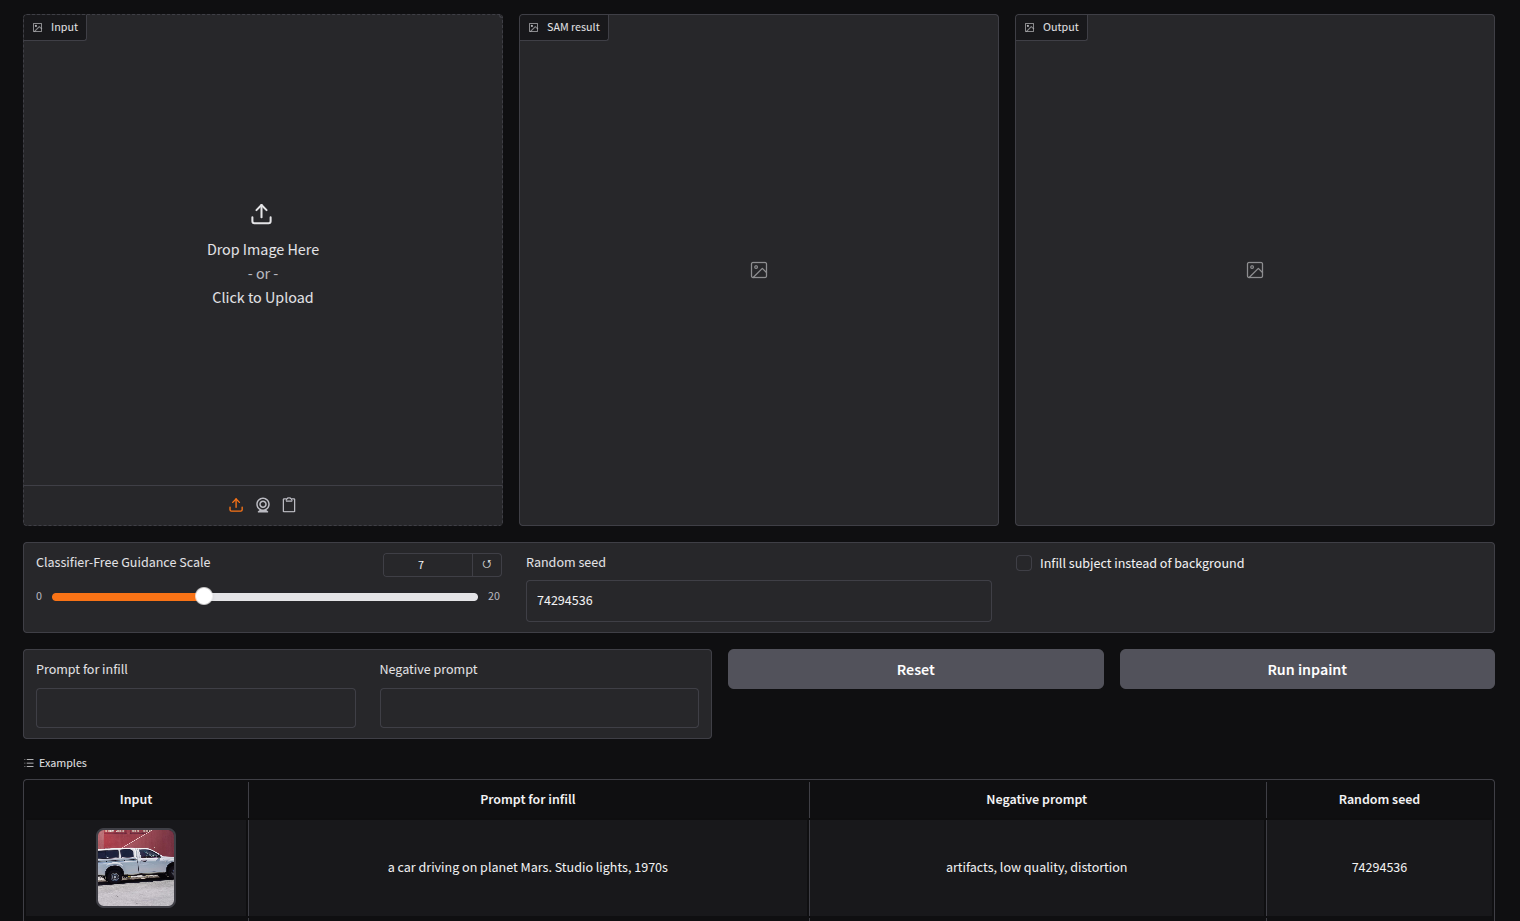
Task: Click the SAM result label icon
Action: [x=532, y=27]
